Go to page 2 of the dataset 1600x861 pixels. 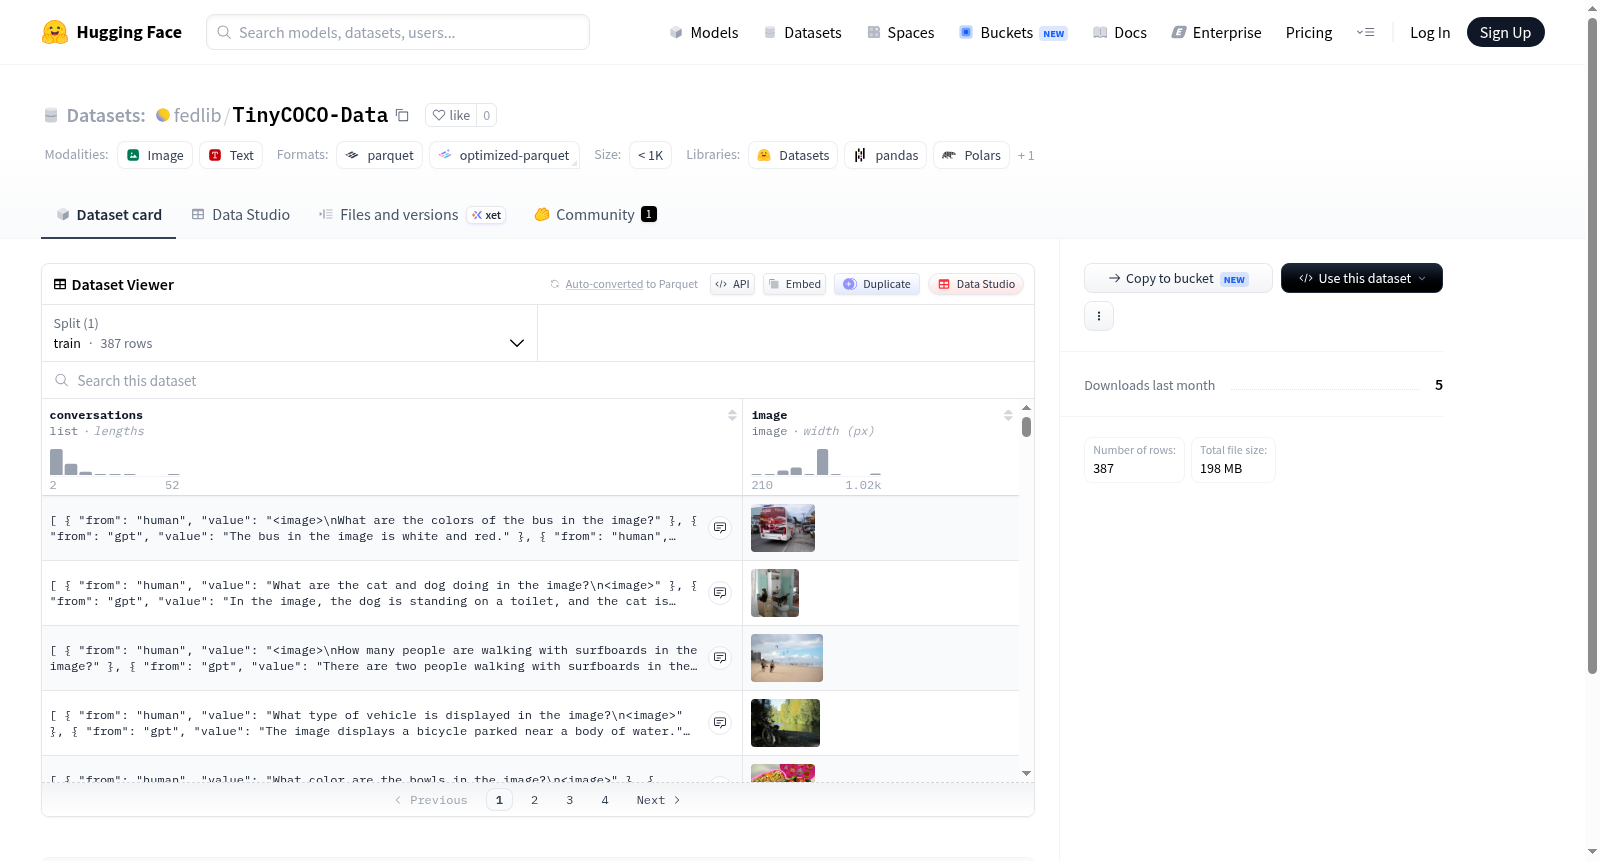click(535, 800)
